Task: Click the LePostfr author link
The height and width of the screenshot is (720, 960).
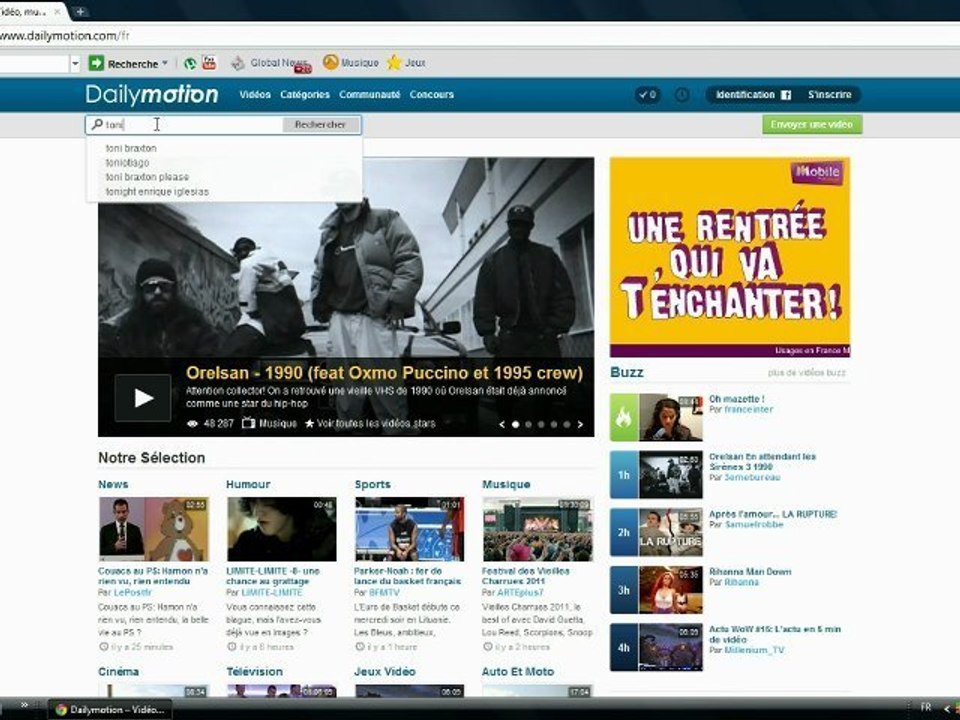Action: click(x=132, y=593)
